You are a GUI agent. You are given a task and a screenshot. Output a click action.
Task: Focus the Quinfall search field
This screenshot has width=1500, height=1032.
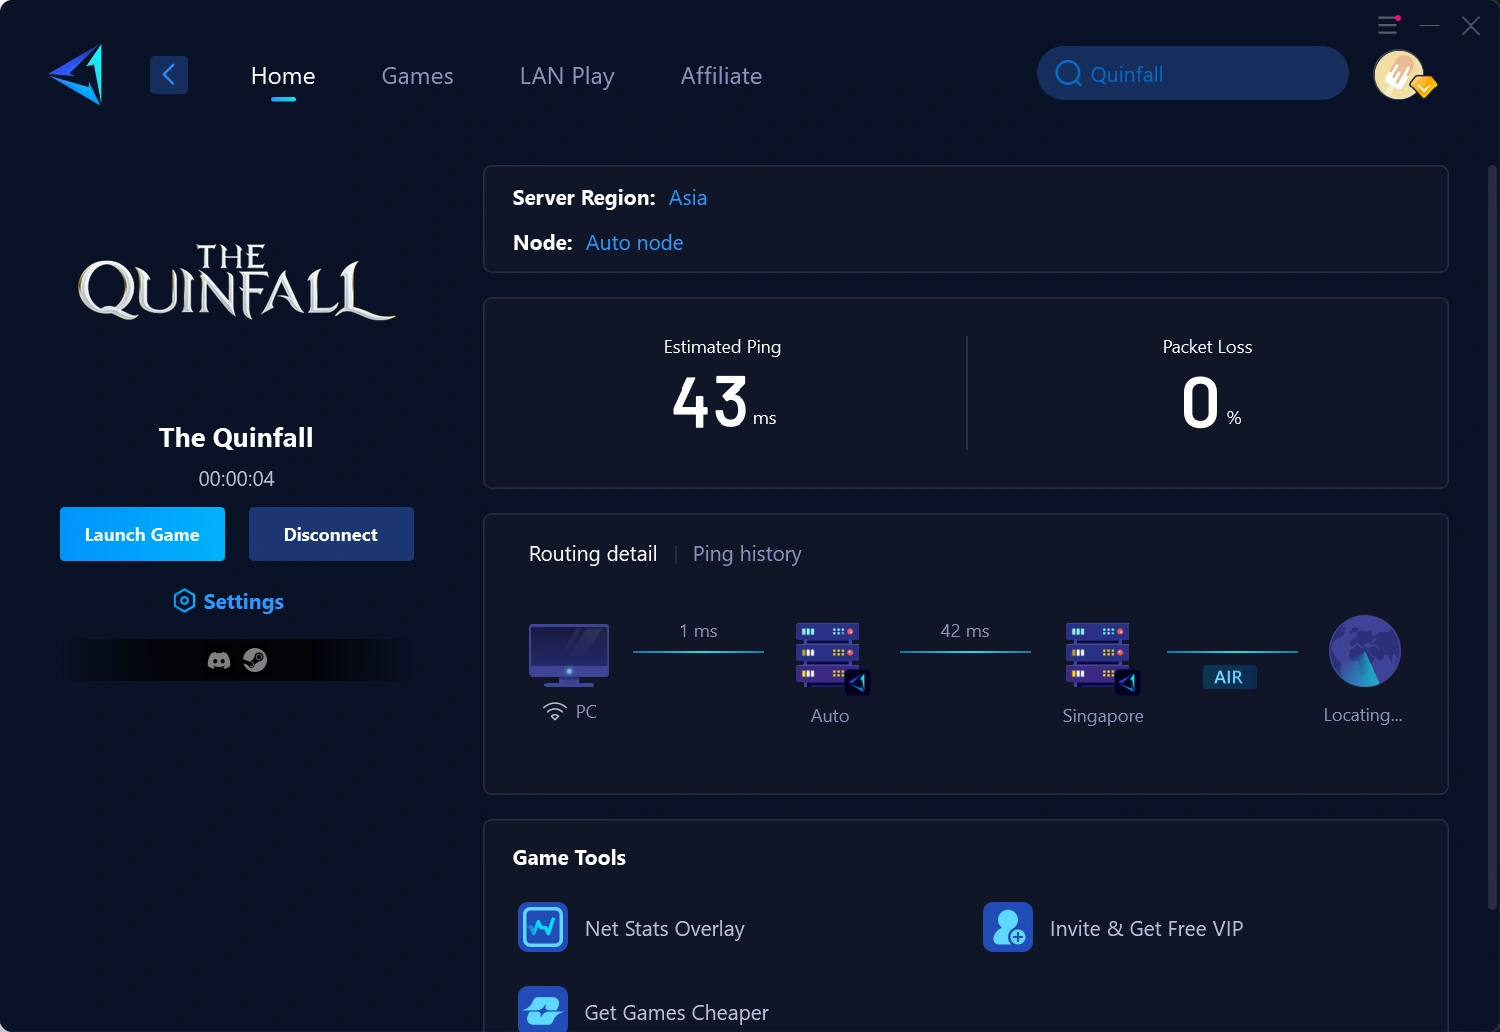[1193, 73]
